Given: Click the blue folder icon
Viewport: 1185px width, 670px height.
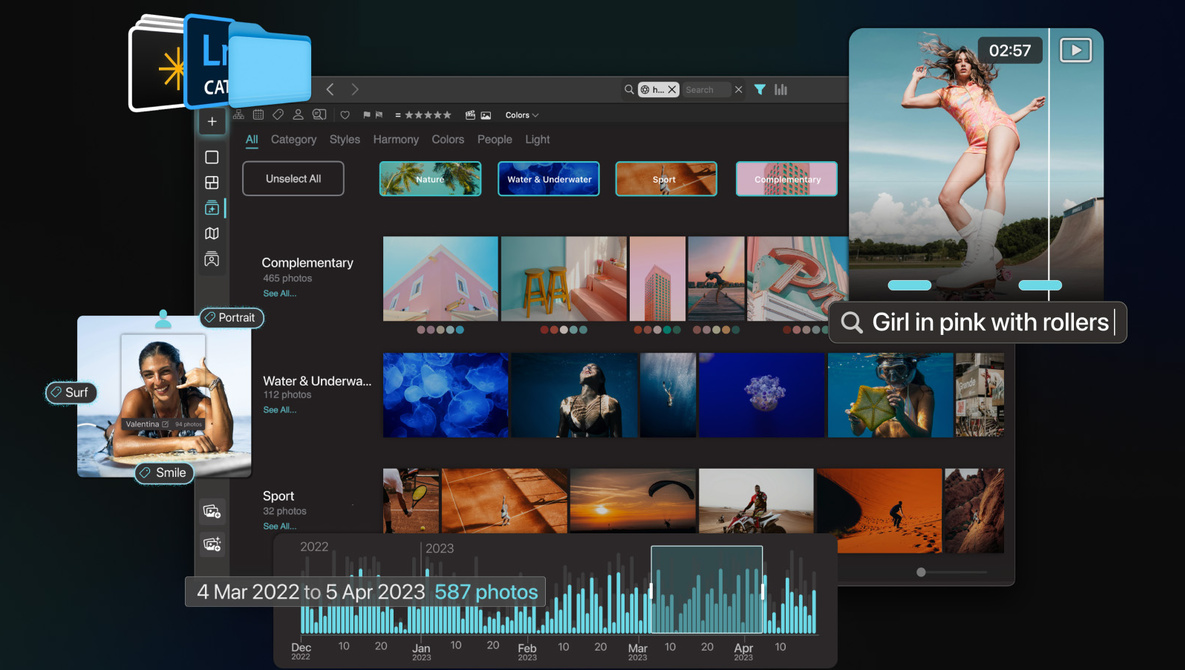Looking at the screenshot, I should [x=270, y=66].
